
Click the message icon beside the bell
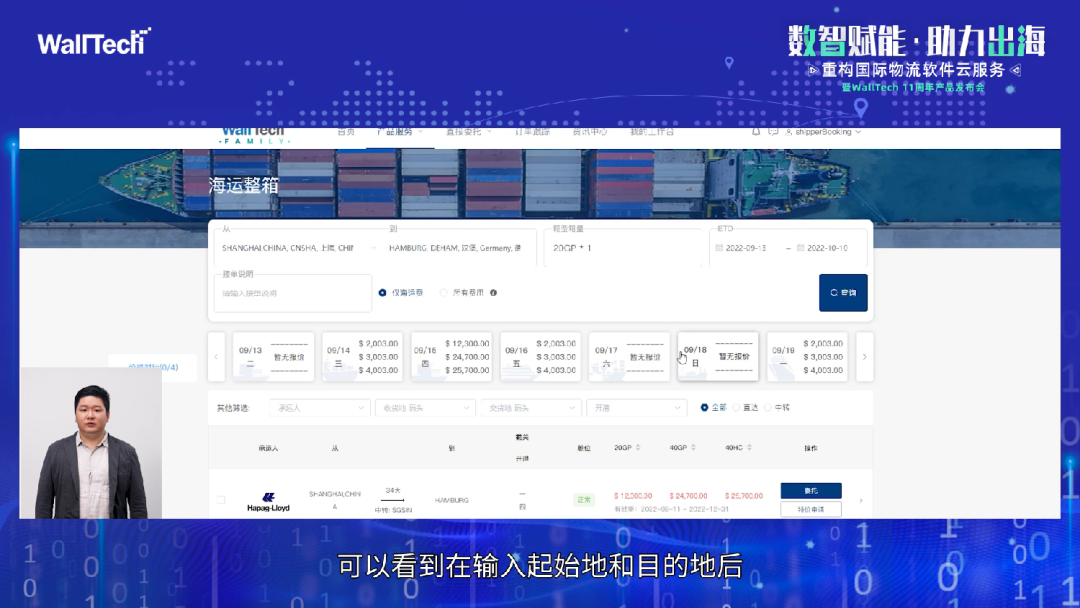pos(773,131)
